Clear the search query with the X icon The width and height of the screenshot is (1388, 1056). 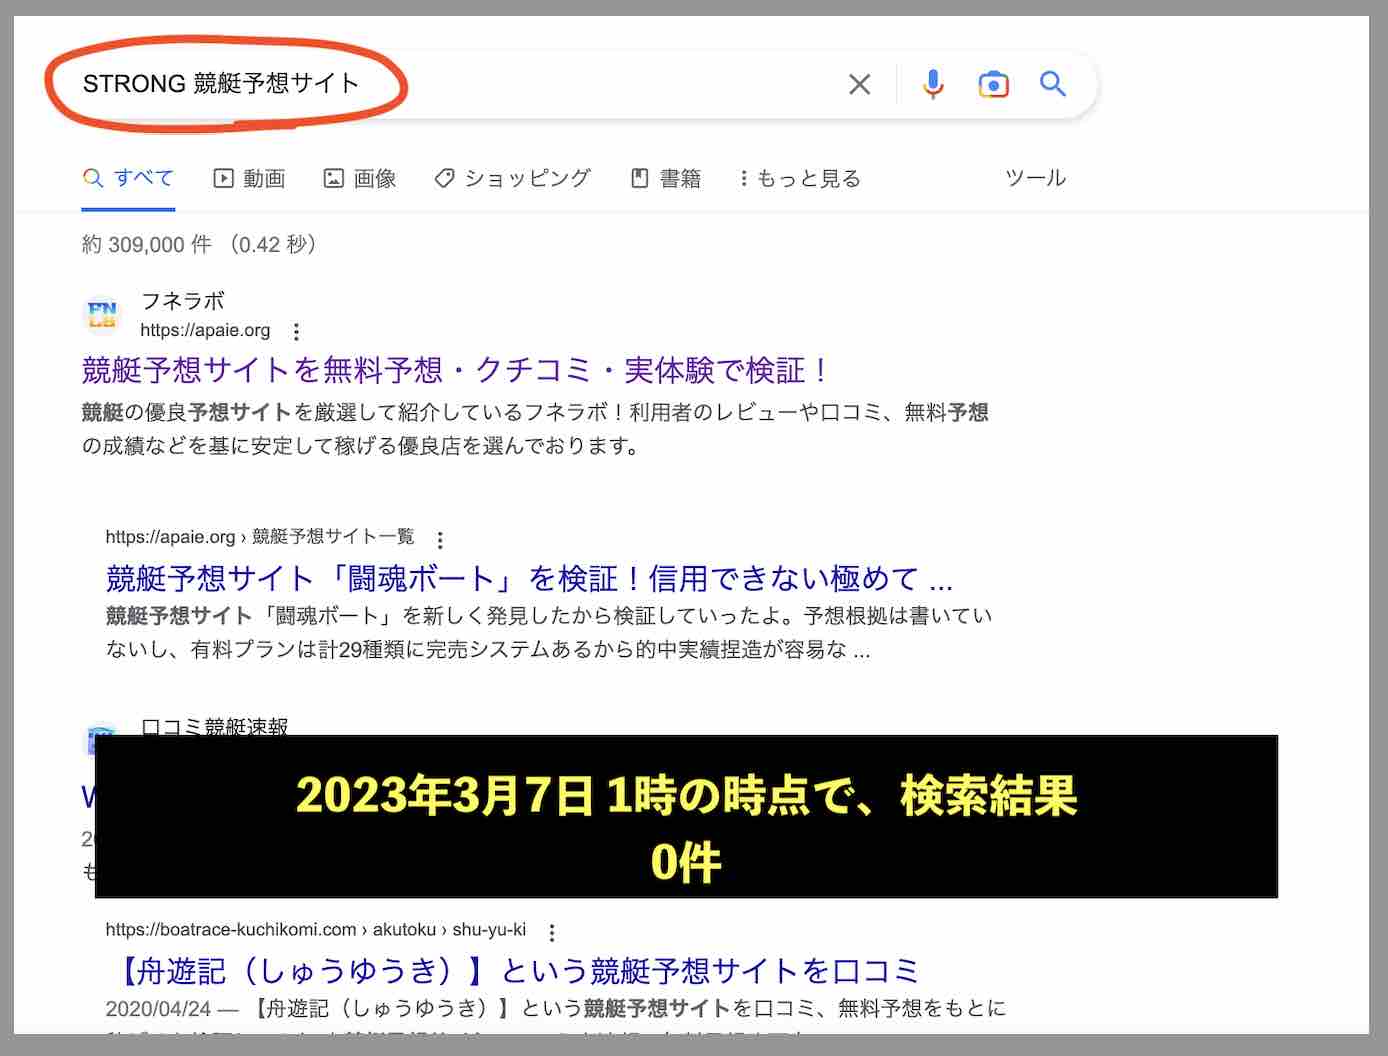(x=859, y=84)
